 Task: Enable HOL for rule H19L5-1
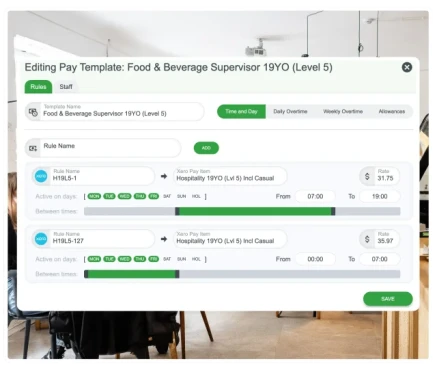pyautogui.click(x=196, y=196)
